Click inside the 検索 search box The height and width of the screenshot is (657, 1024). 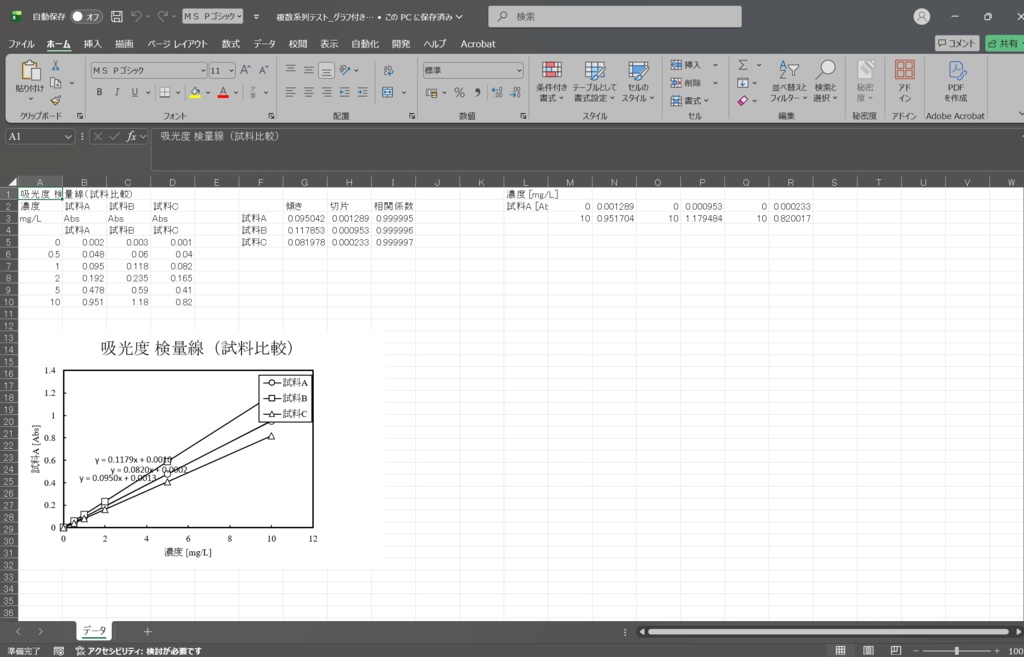615,16
